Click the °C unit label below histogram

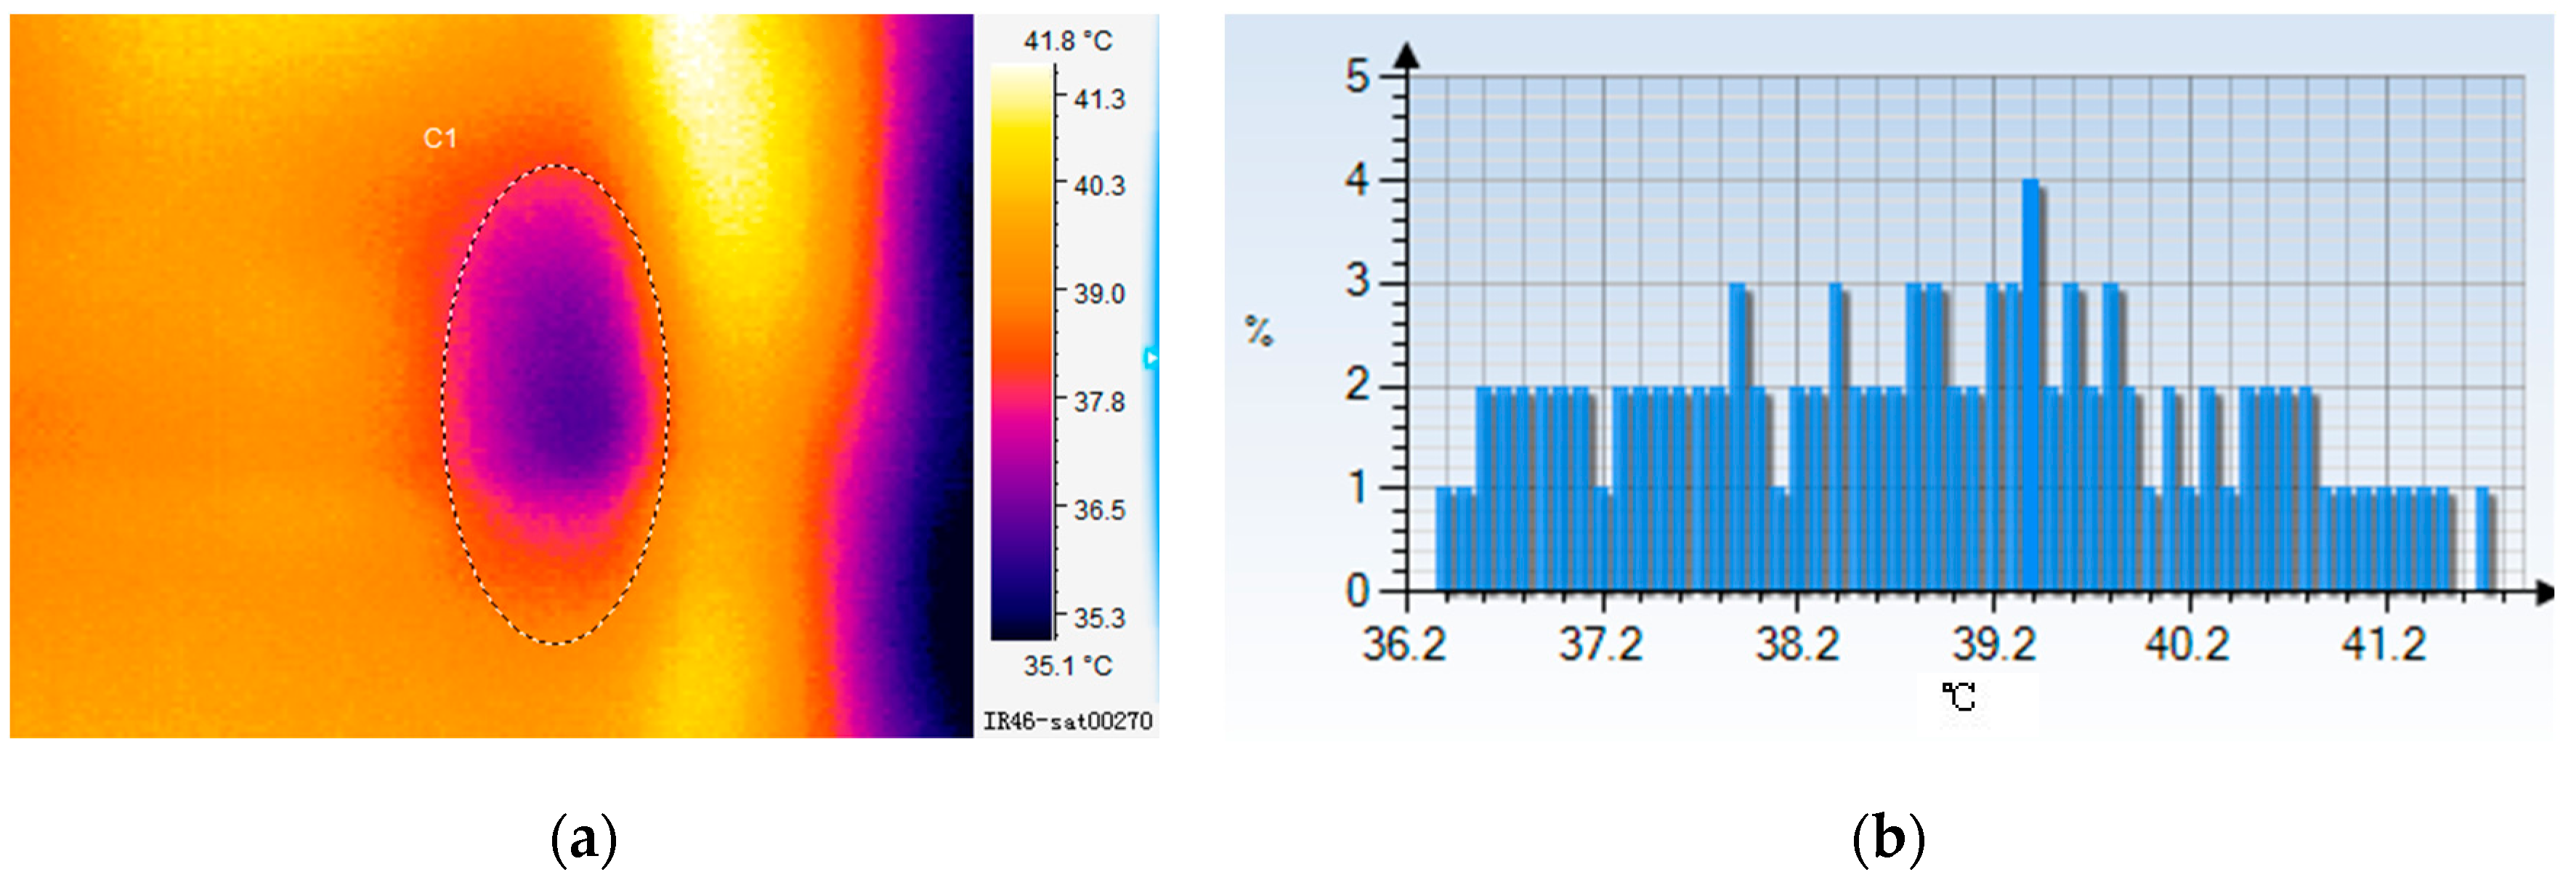[1959, 696]
